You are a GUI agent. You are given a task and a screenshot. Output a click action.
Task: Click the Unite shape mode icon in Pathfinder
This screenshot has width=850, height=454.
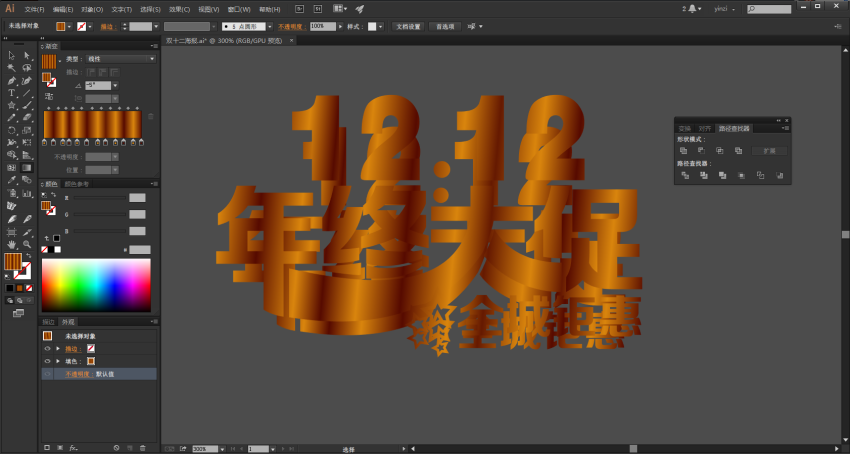[x=684, y=151]
